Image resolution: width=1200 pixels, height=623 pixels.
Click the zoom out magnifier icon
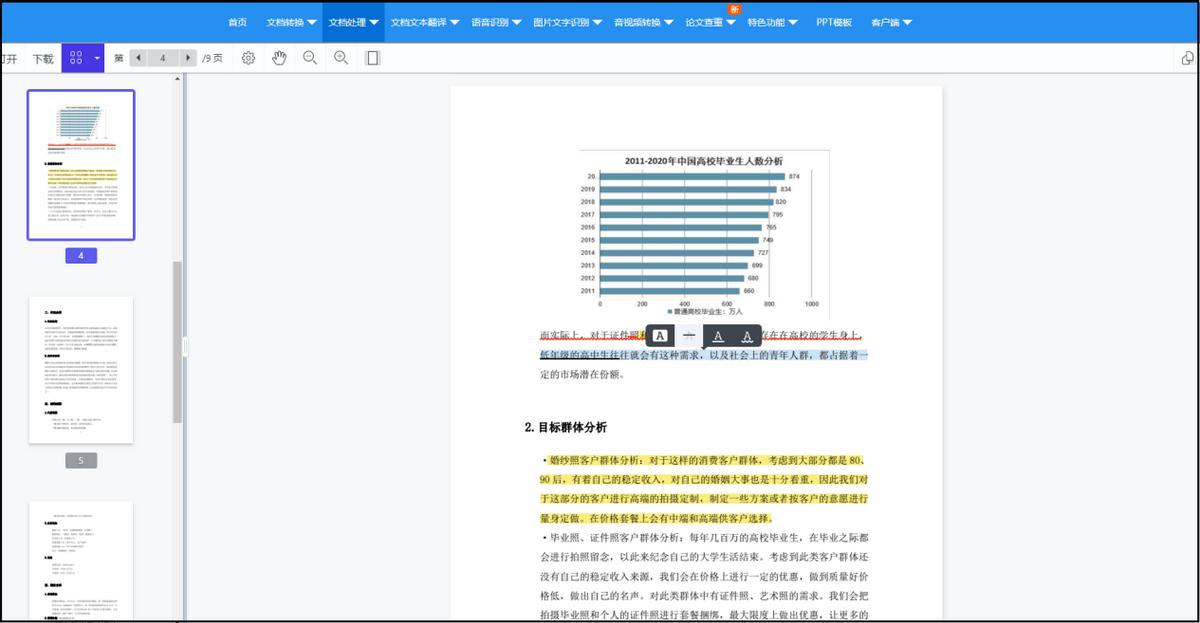310,57
